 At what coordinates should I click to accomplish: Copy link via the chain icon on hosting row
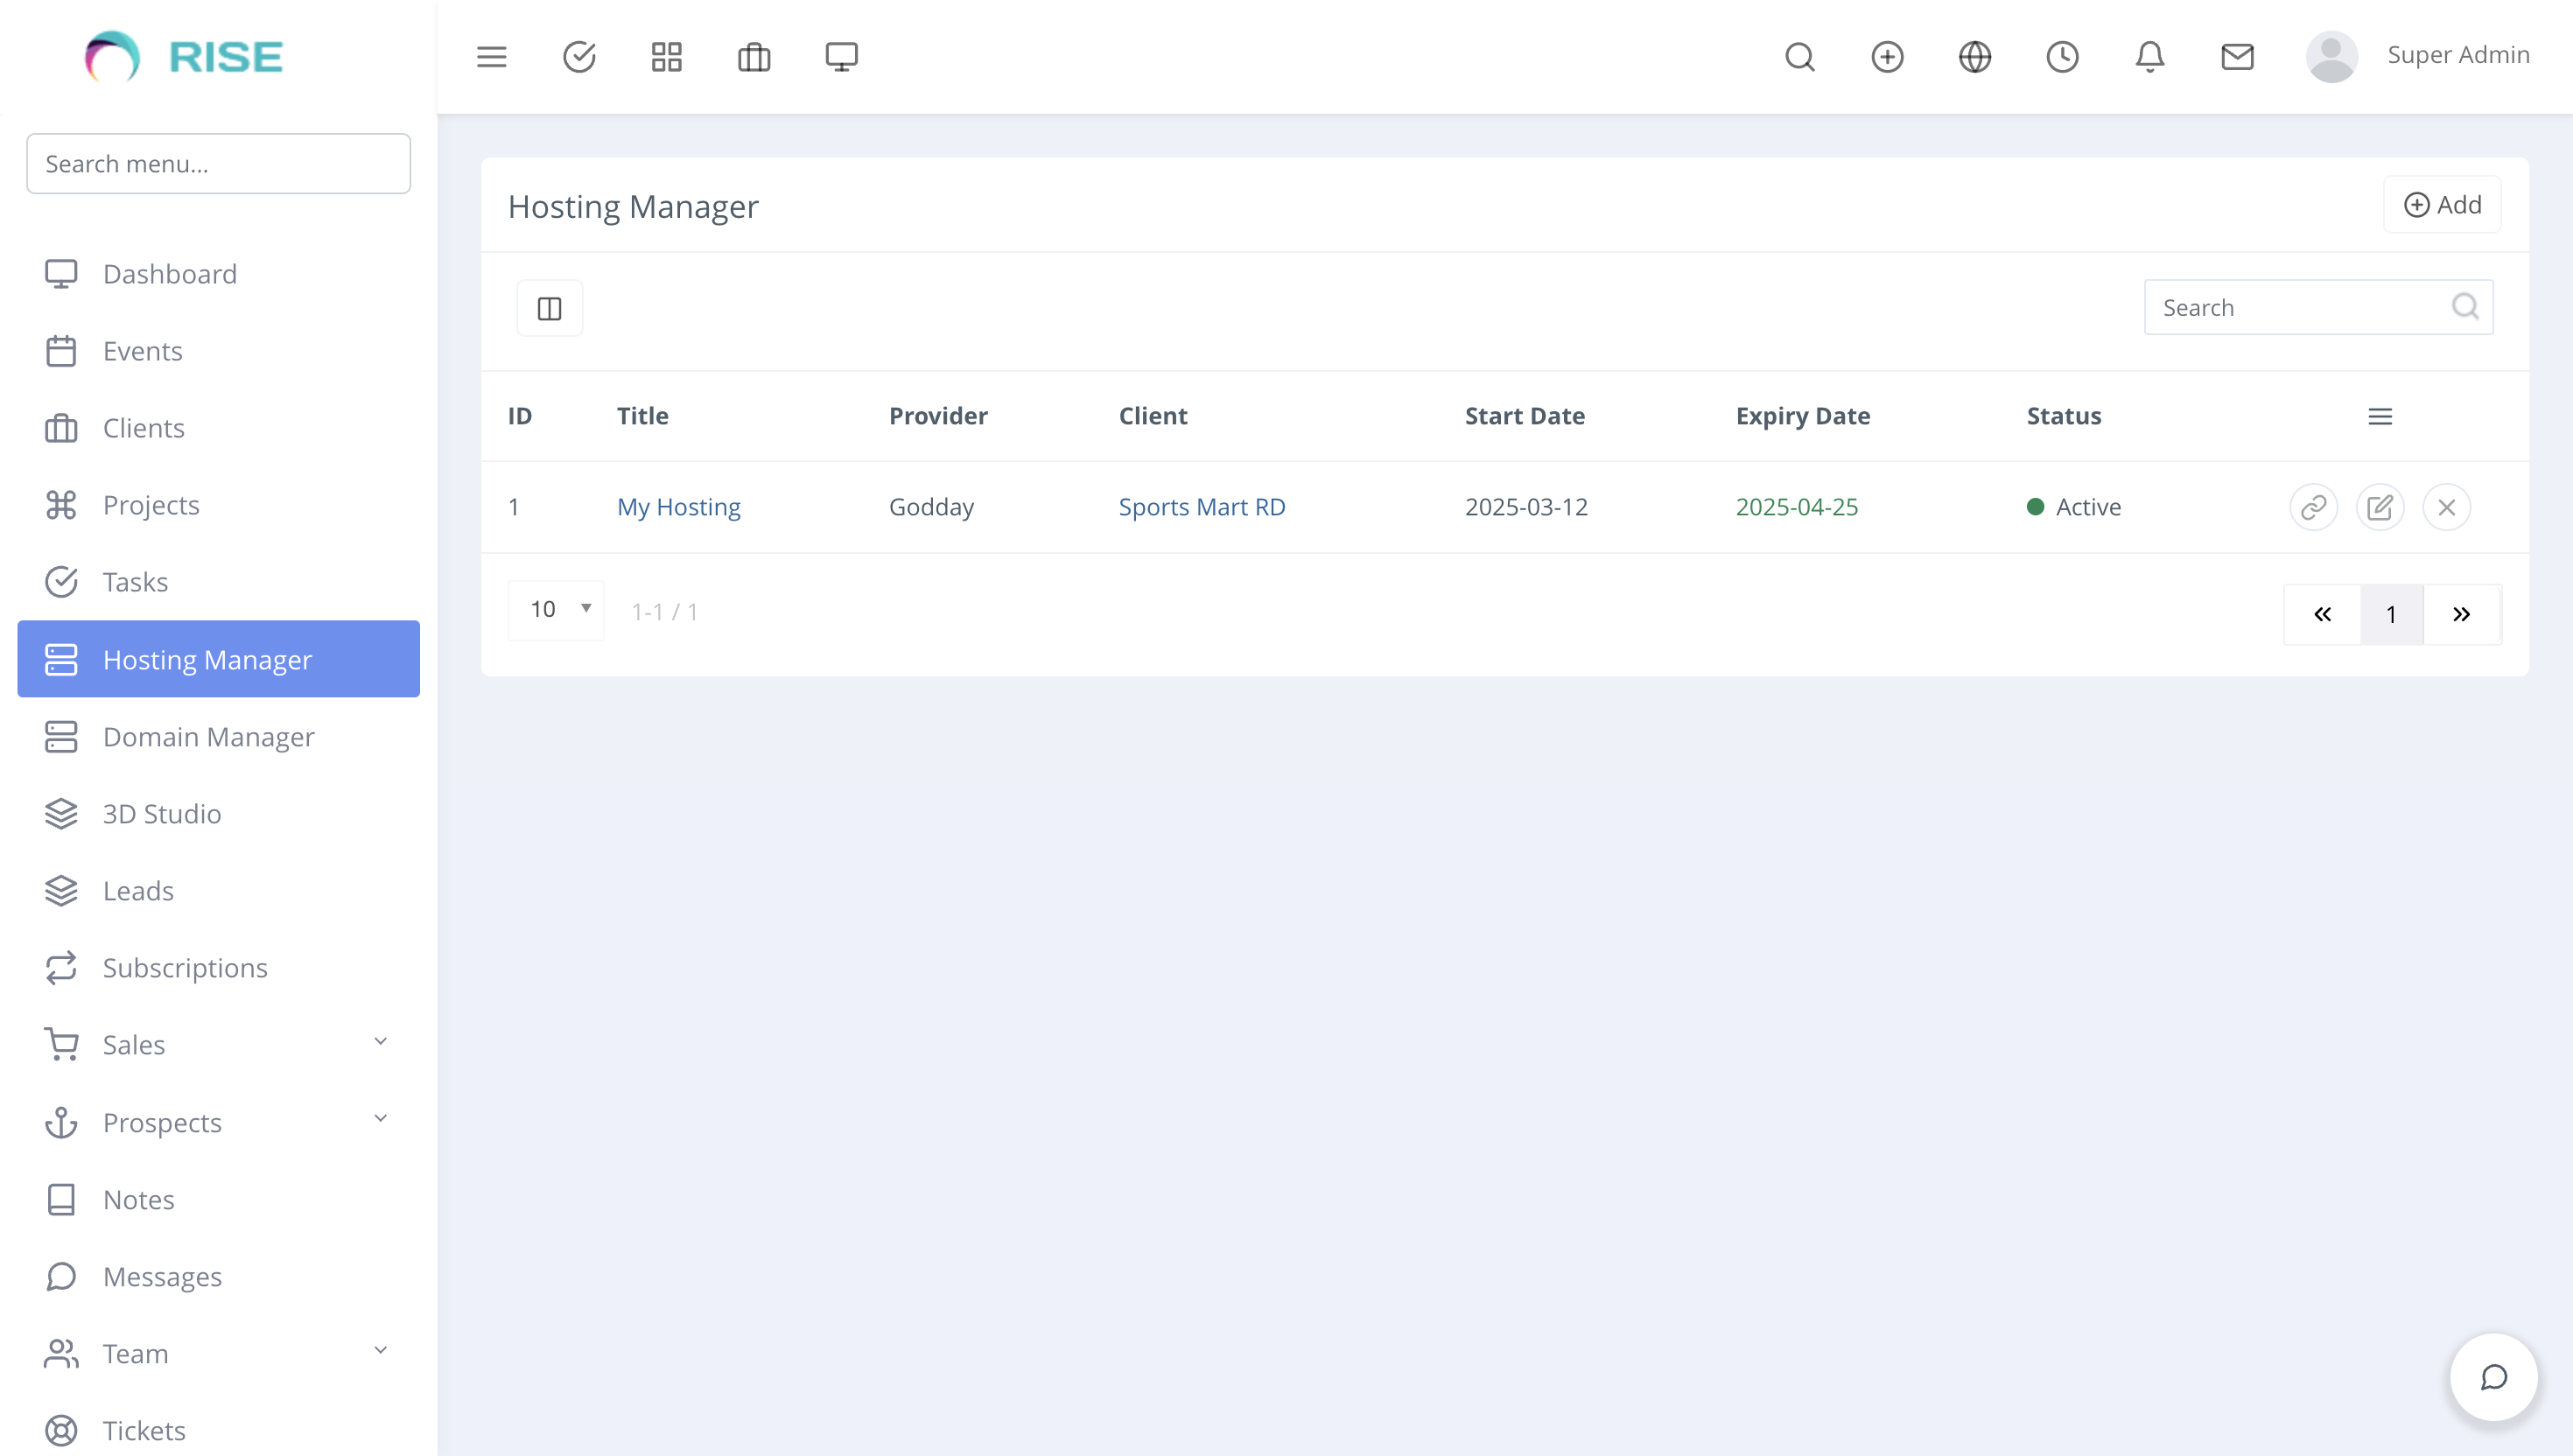(x=2313, y=507)
